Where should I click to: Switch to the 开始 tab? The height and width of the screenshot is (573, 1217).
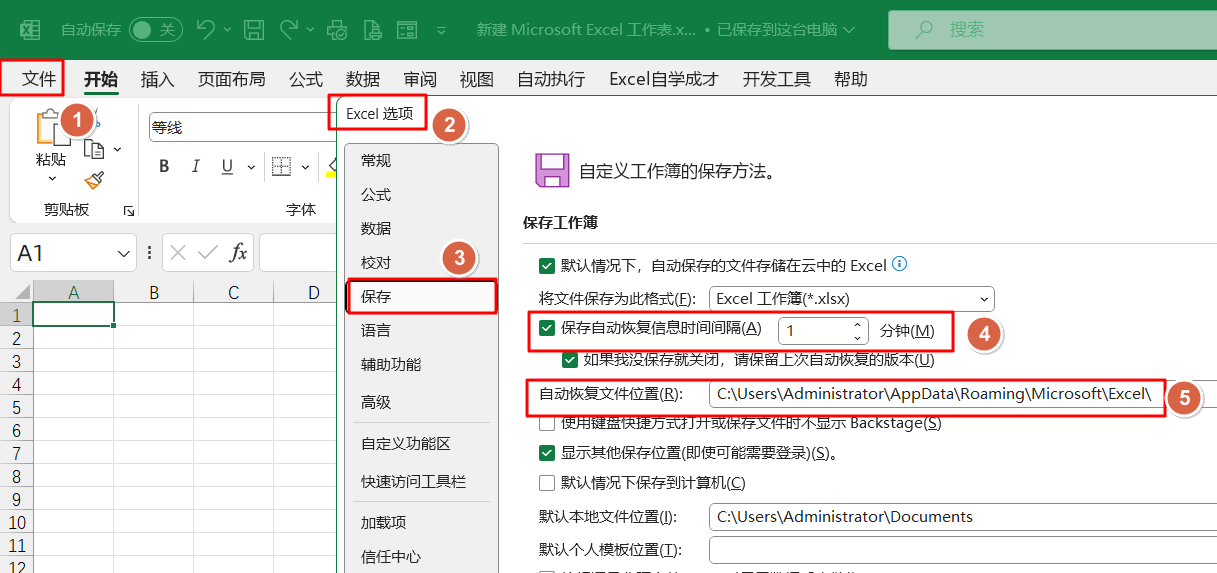point(101,79)
